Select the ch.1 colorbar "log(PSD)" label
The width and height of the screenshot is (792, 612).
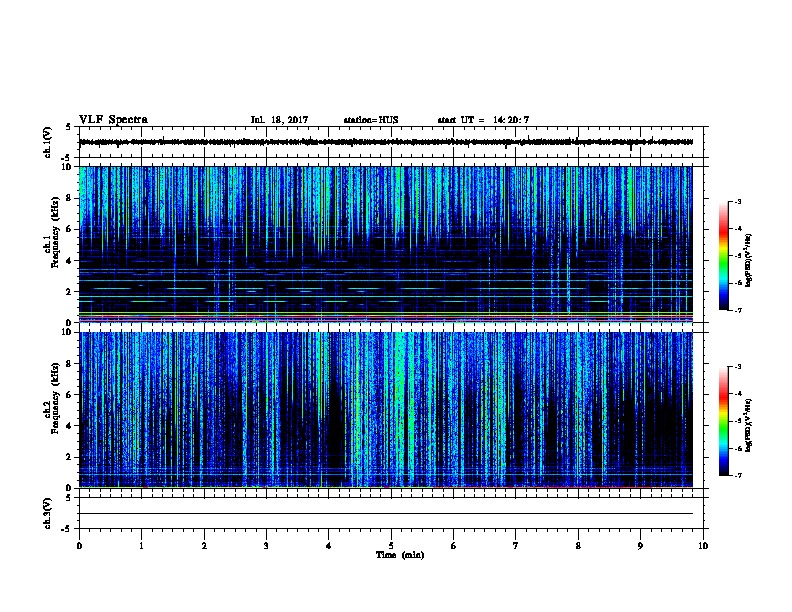coord(748,260)
